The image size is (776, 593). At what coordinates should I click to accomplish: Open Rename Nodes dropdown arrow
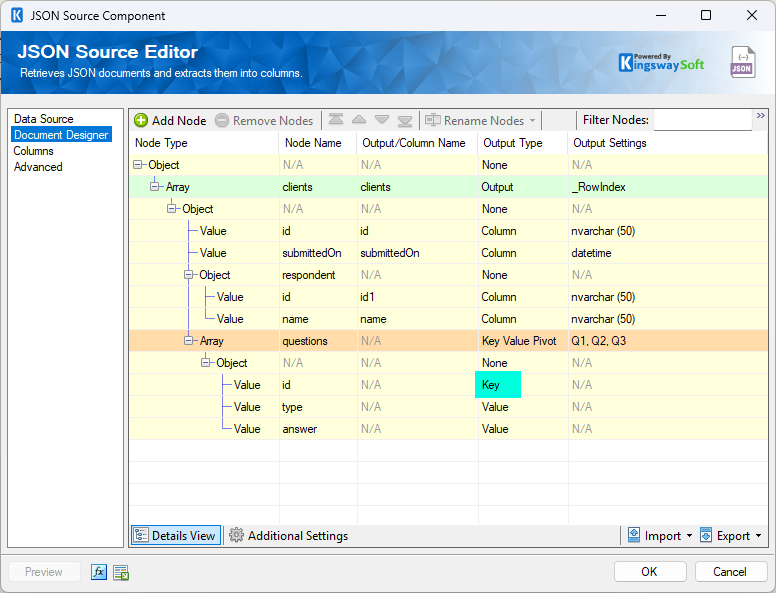[x=533, y=120]
